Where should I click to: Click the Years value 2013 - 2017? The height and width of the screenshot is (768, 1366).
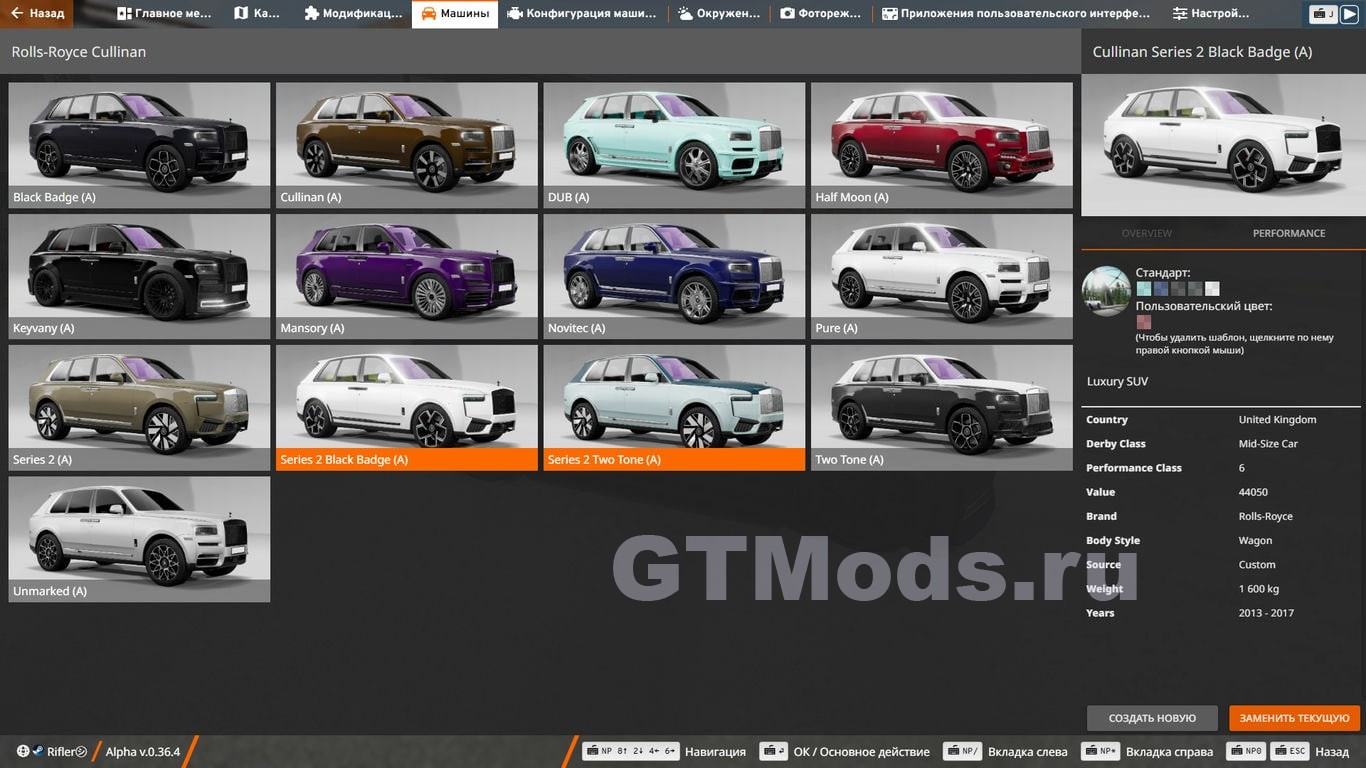coord(1266,613)
